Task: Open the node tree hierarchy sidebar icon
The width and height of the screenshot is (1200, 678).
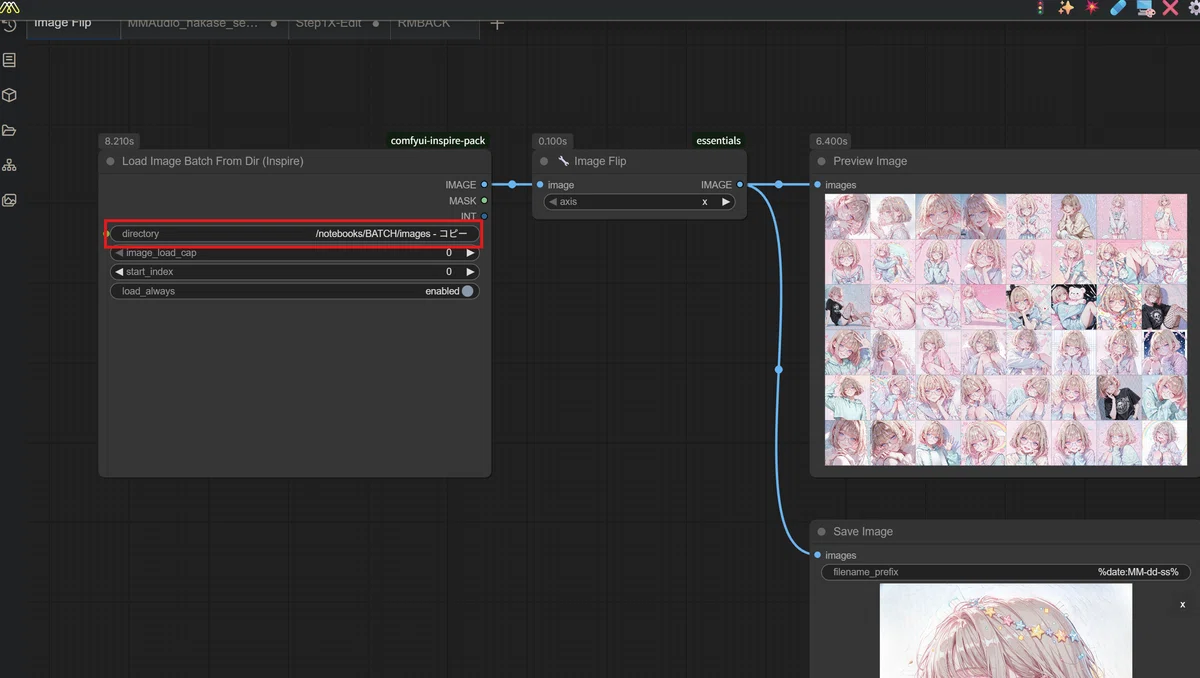Action: pyautogui.click(x=9, y=165)
